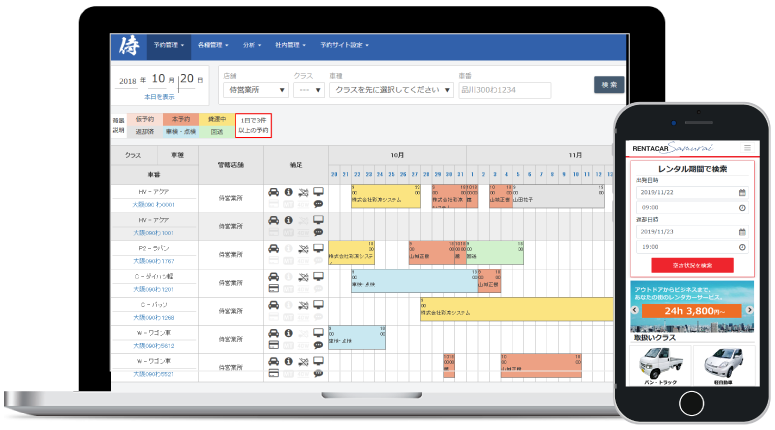Open the 店舗 dropdown showing 侍営業所
The height and width of the screenshot is (430, 775).
coord(253,90)
